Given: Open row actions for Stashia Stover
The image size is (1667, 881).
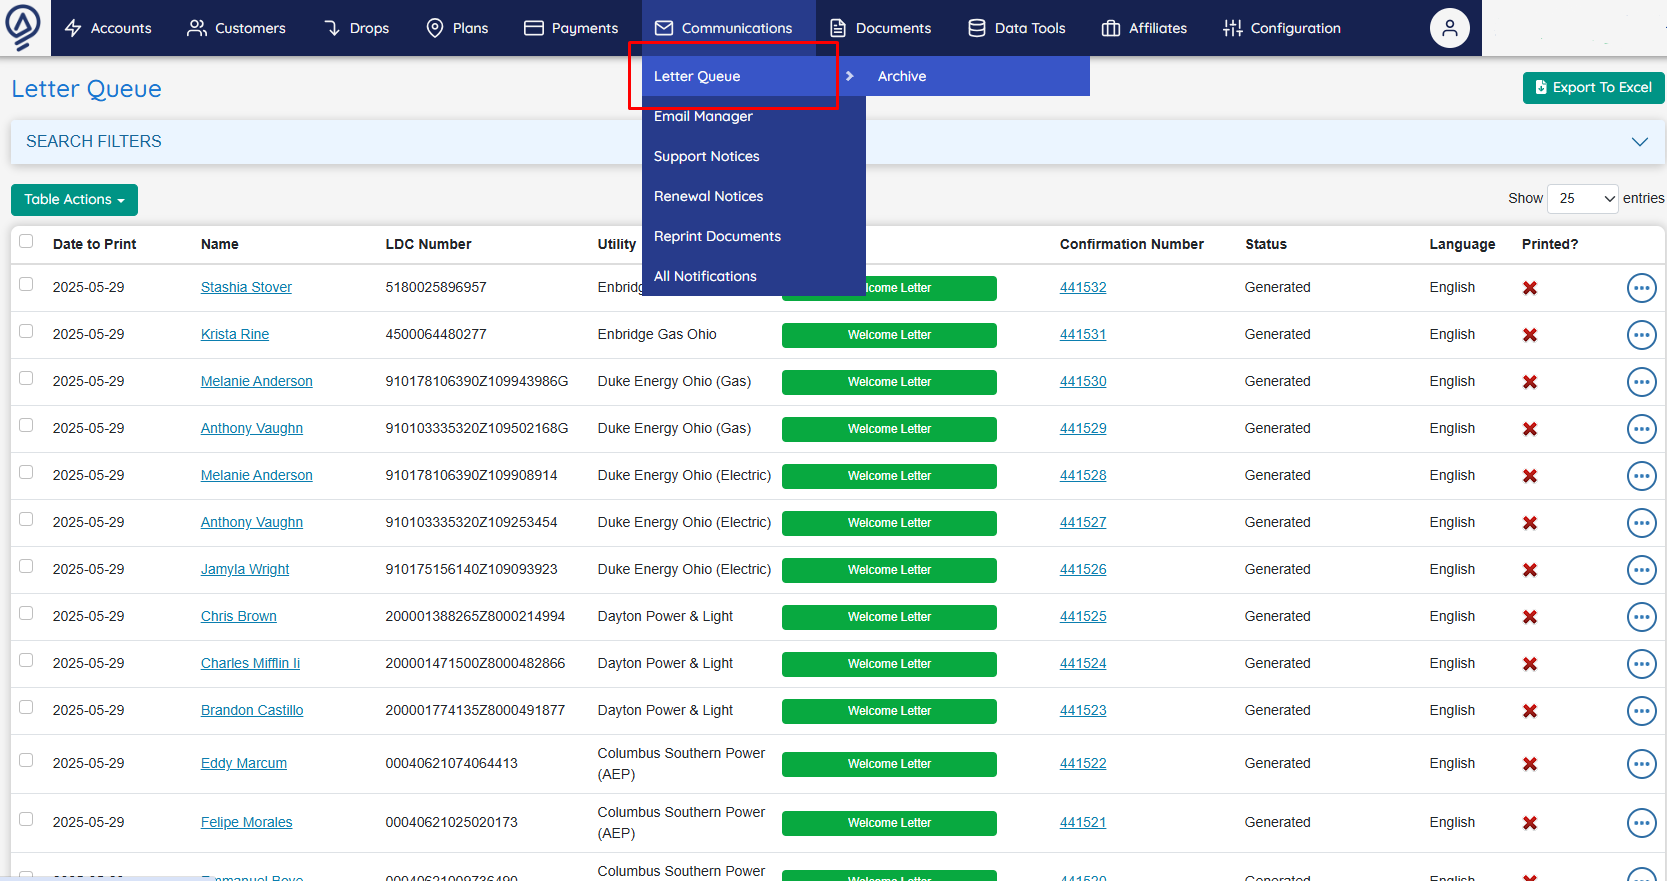Looking at the screenshot, I should pyautogui.click(x=1641, y=288).
